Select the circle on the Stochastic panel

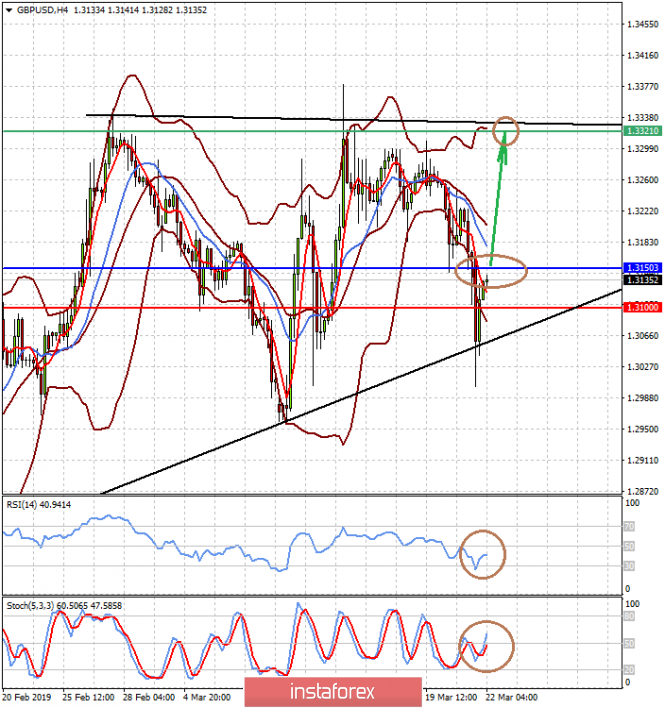(486, 647)
